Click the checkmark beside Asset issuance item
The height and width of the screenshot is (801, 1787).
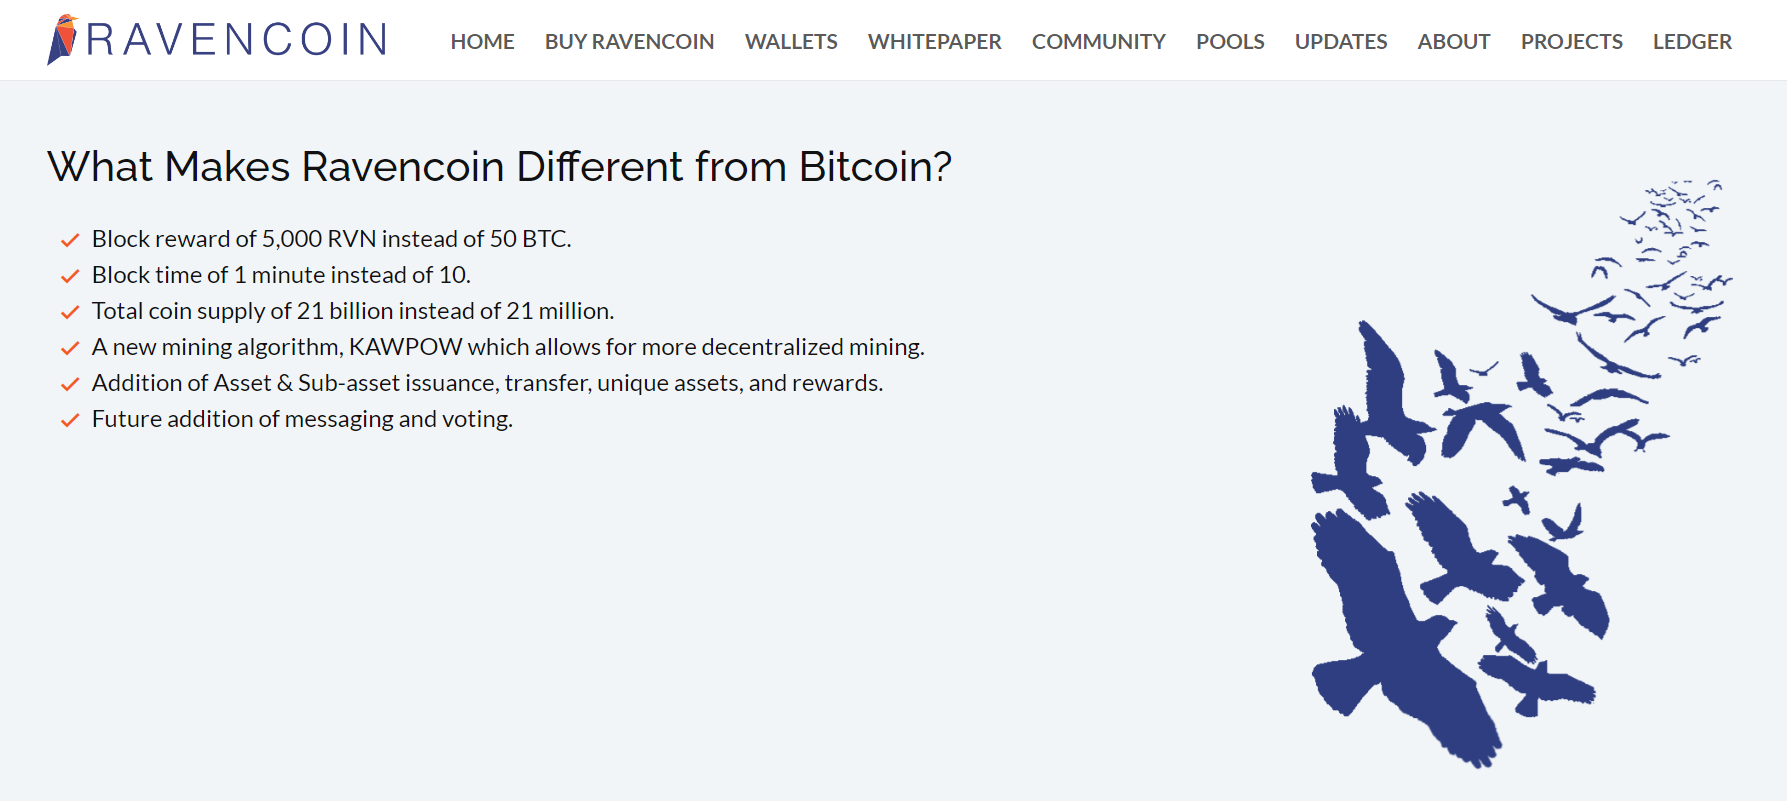click(70, 384)
